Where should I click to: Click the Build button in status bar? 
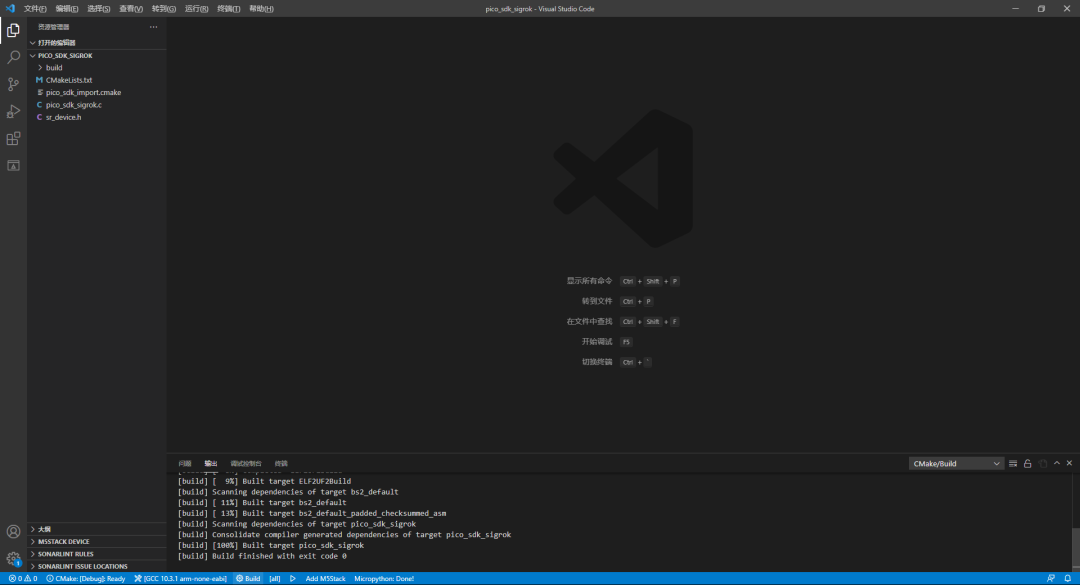point(248,578)
